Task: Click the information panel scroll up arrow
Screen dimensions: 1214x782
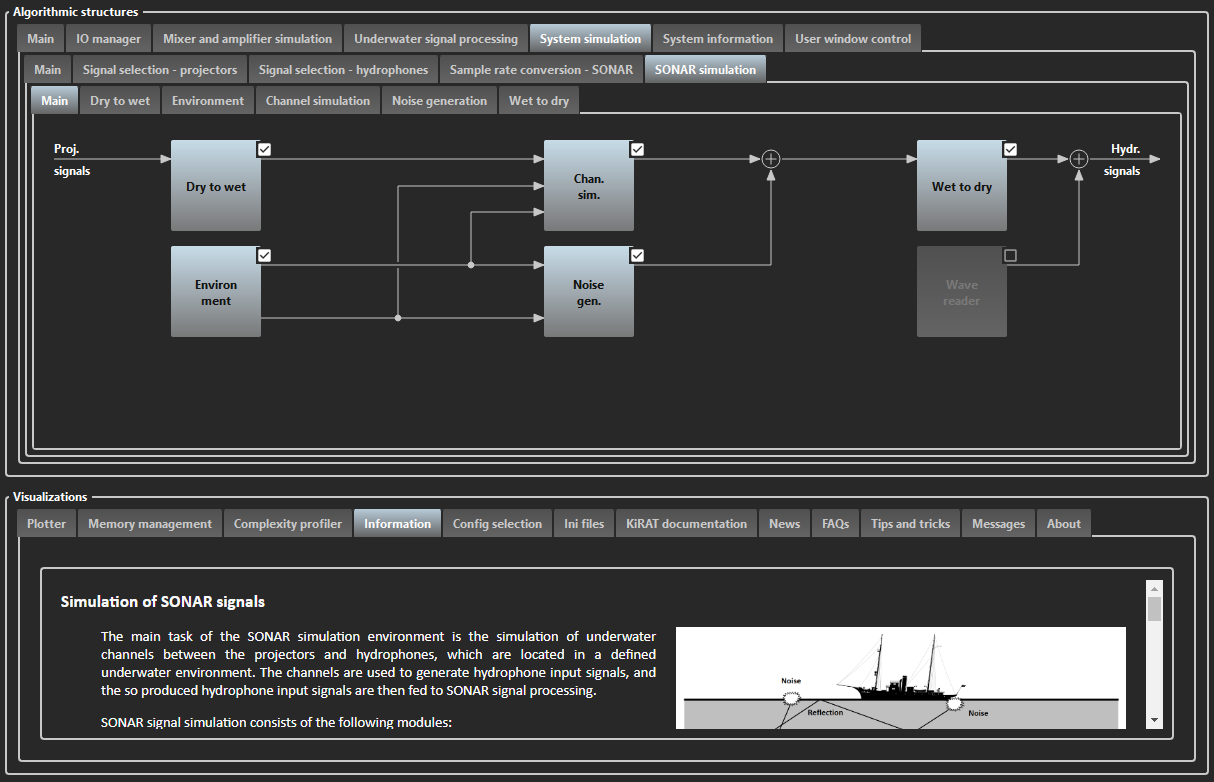Action: click(x=1154, y=588)
